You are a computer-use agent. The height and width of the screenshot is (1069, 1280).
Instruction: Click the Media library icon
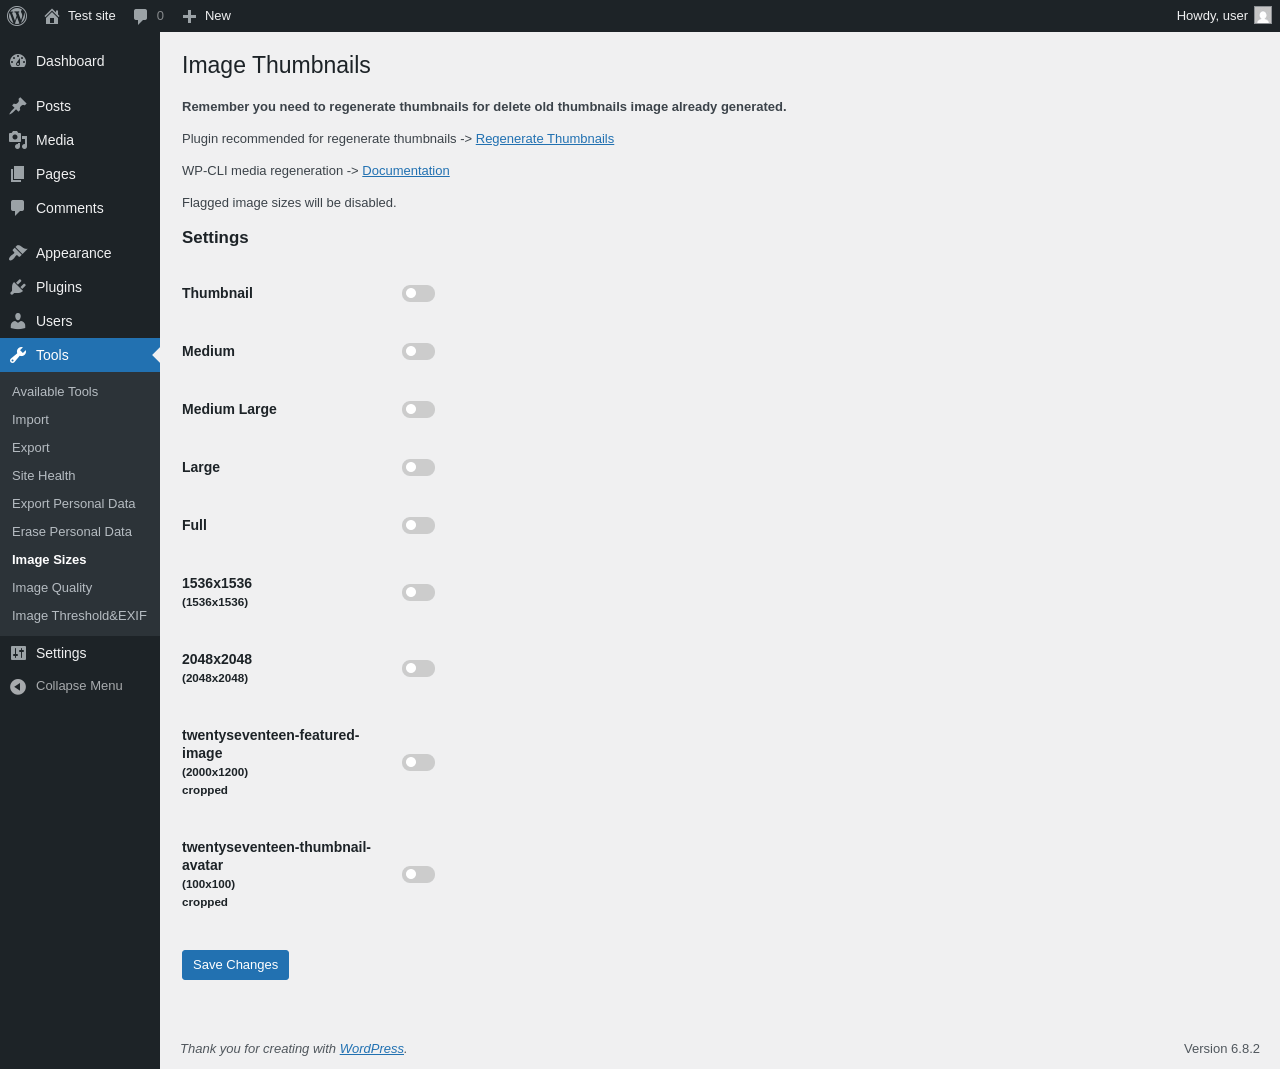tap(18, 140)
